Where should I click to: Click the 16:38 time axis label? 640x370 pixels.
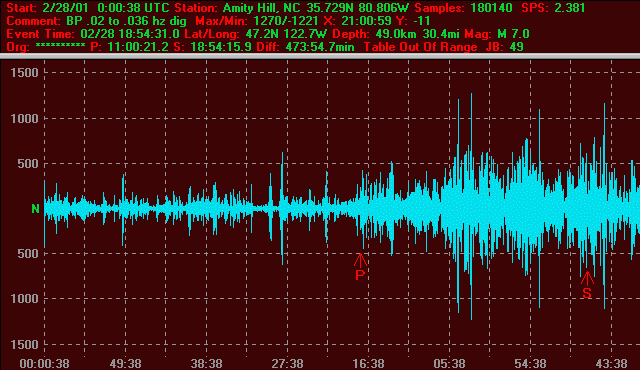[369, 363]
